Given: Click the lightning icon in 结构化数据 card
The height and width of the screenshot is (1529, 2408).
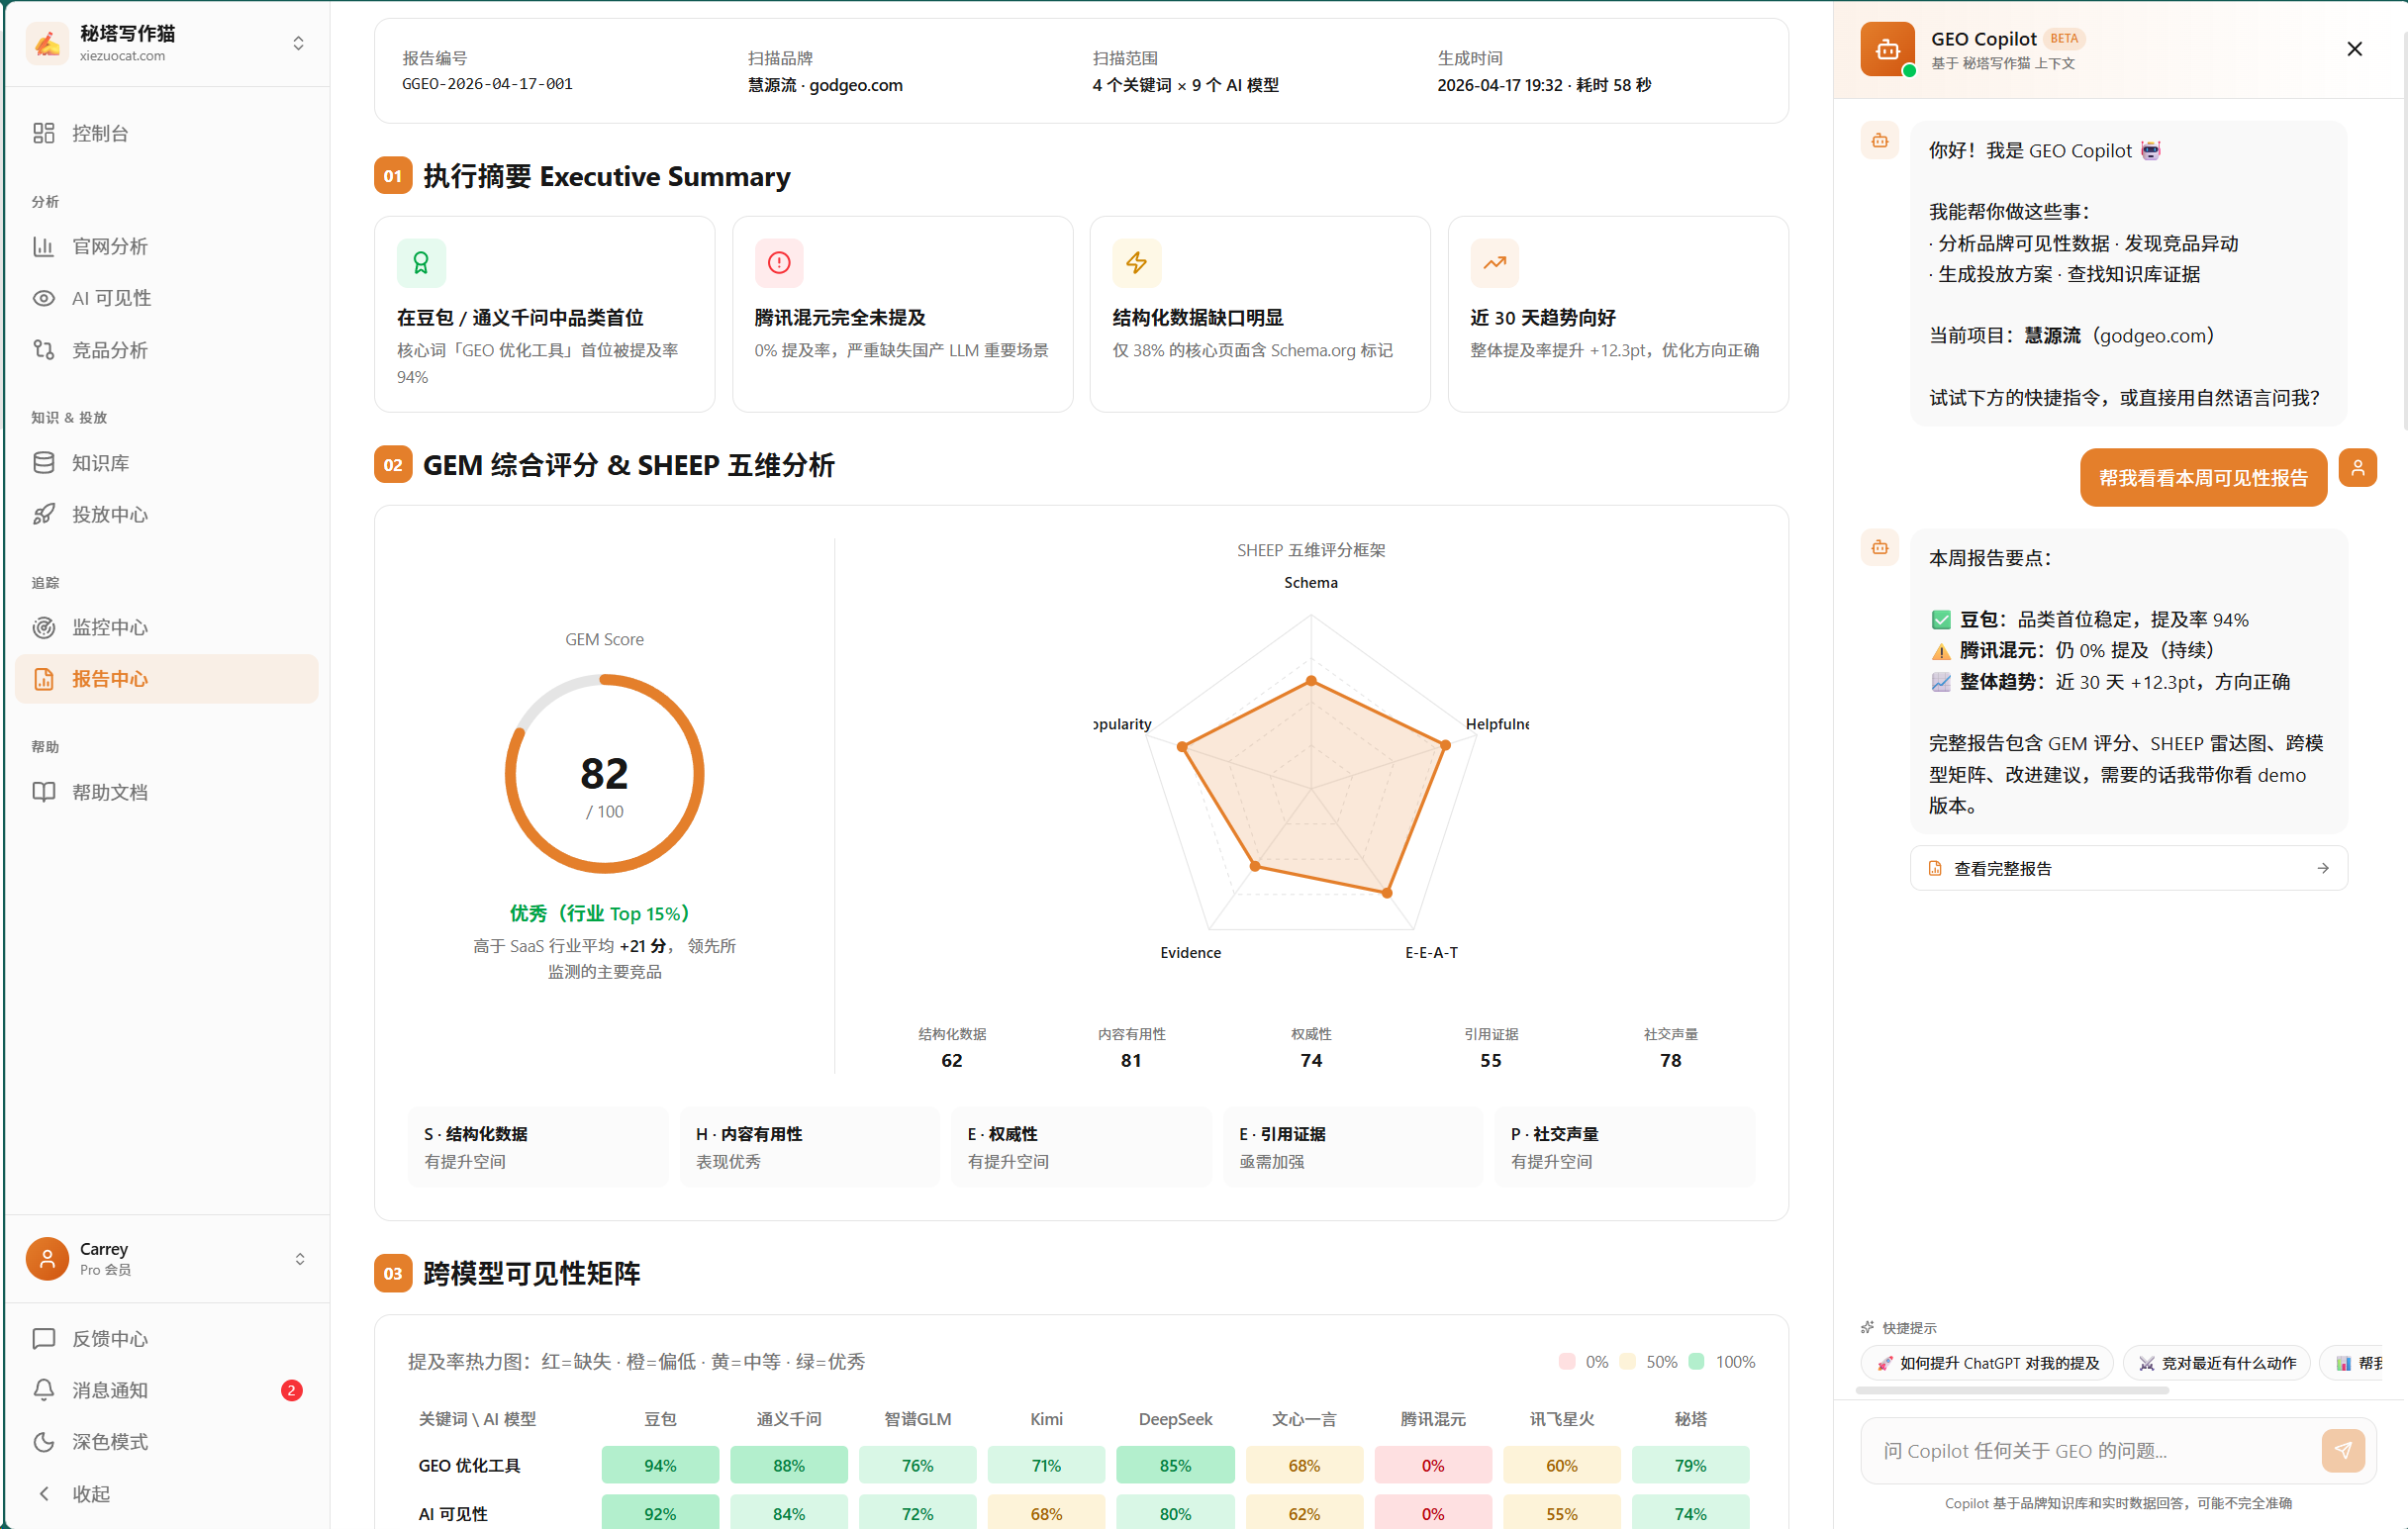Looking at the screenshot, I should 1137,263.
